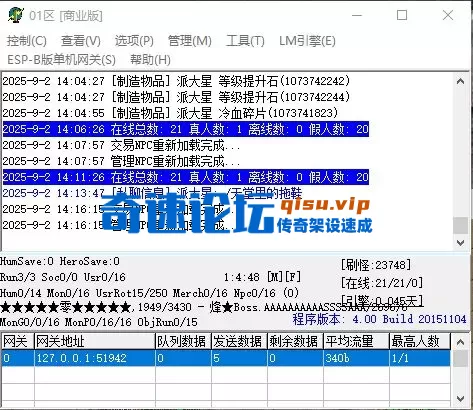Click gateway table scroll up arrow
The width and height of the screenshot is (473, 410).
[x=460, y=342]
